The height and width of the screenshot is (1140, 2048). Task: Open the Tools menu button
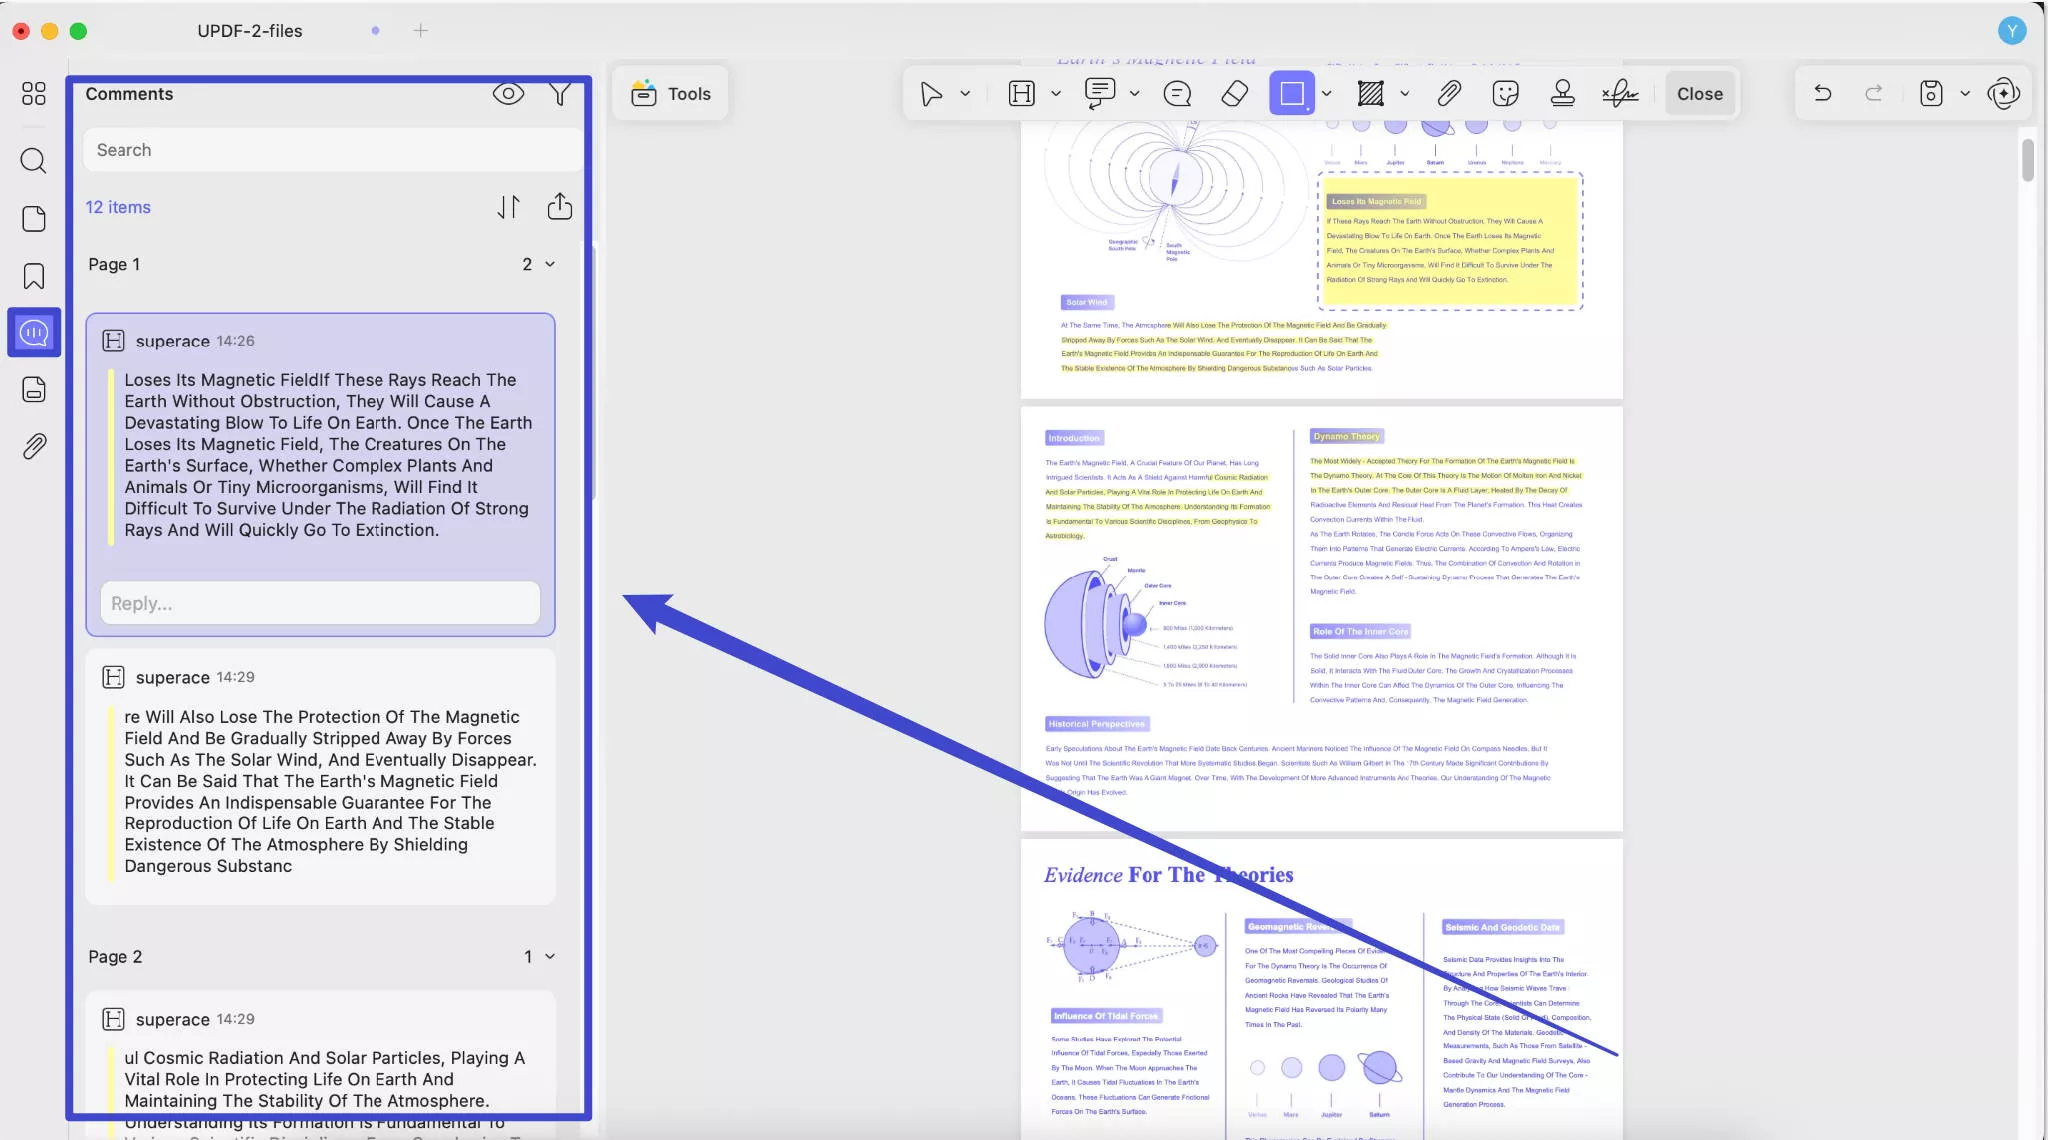click(x=671, y=94)
